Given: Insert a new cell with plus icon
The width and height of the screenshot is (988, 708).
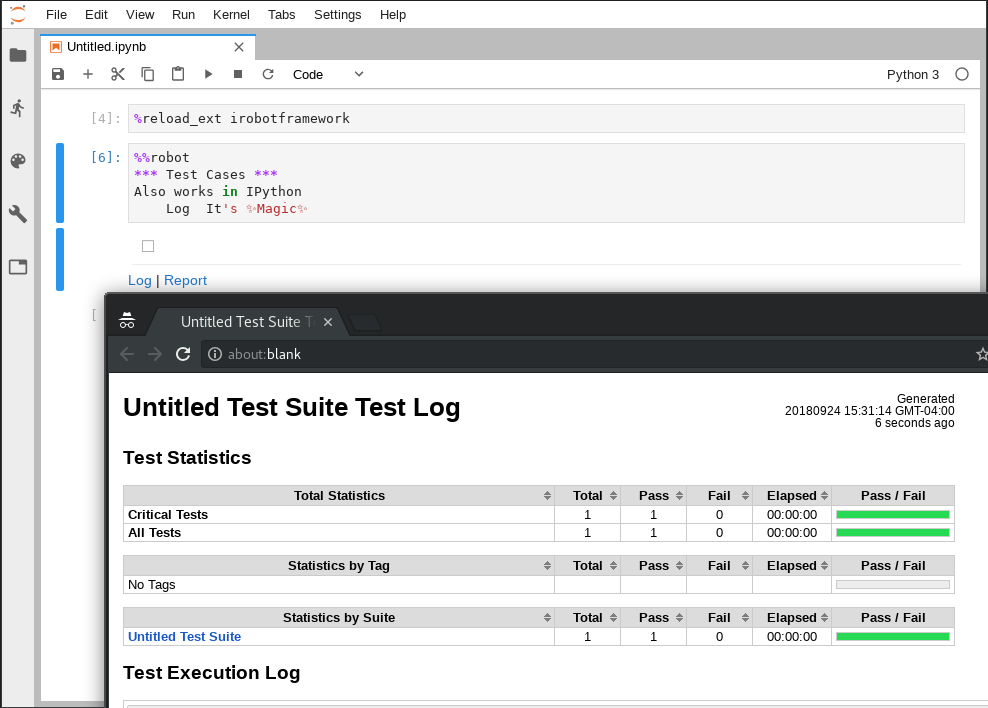Looking at the screenshot, I should pos(88,74).
